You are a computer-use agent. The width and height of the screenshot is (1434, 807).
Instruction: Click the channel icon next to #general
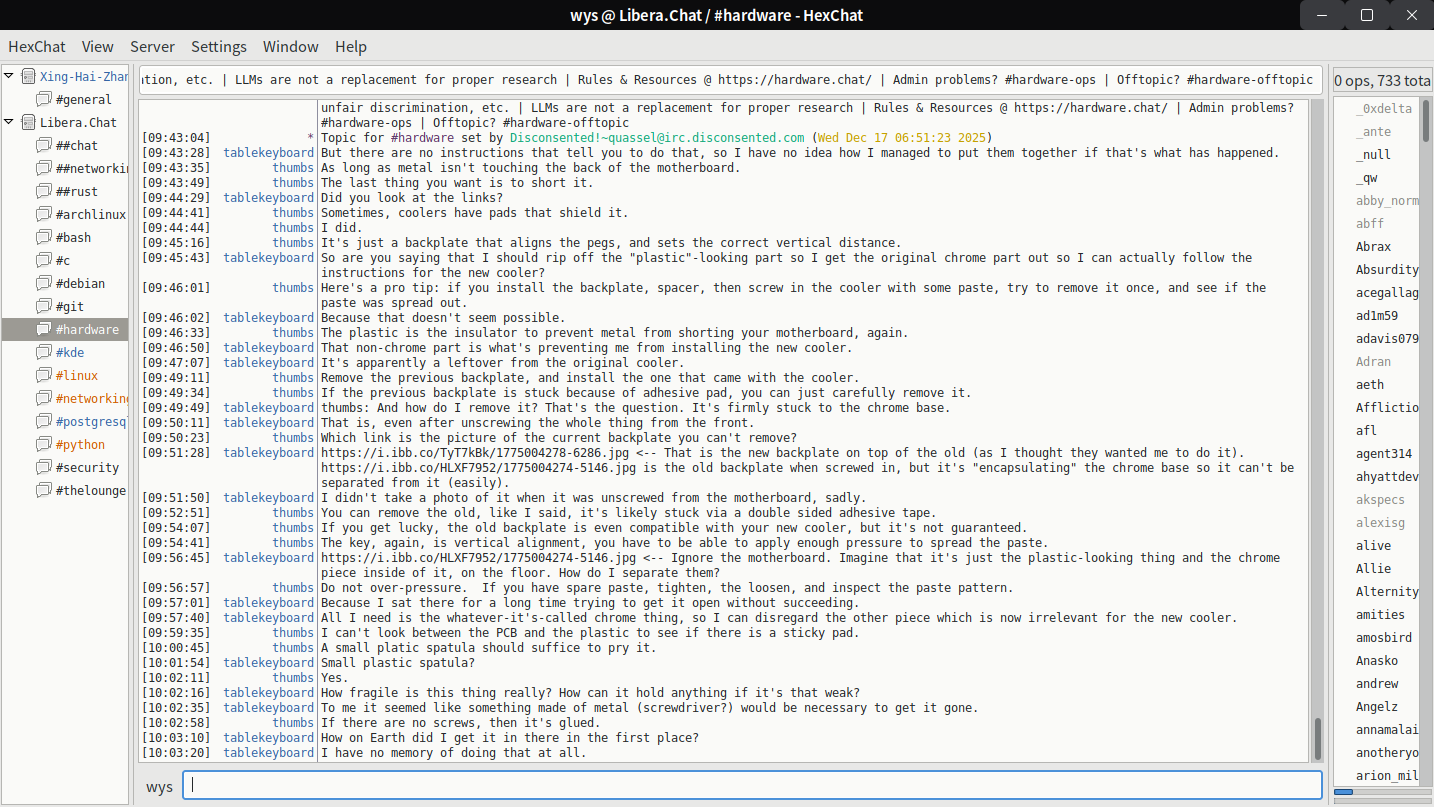[x=43, y=99]
